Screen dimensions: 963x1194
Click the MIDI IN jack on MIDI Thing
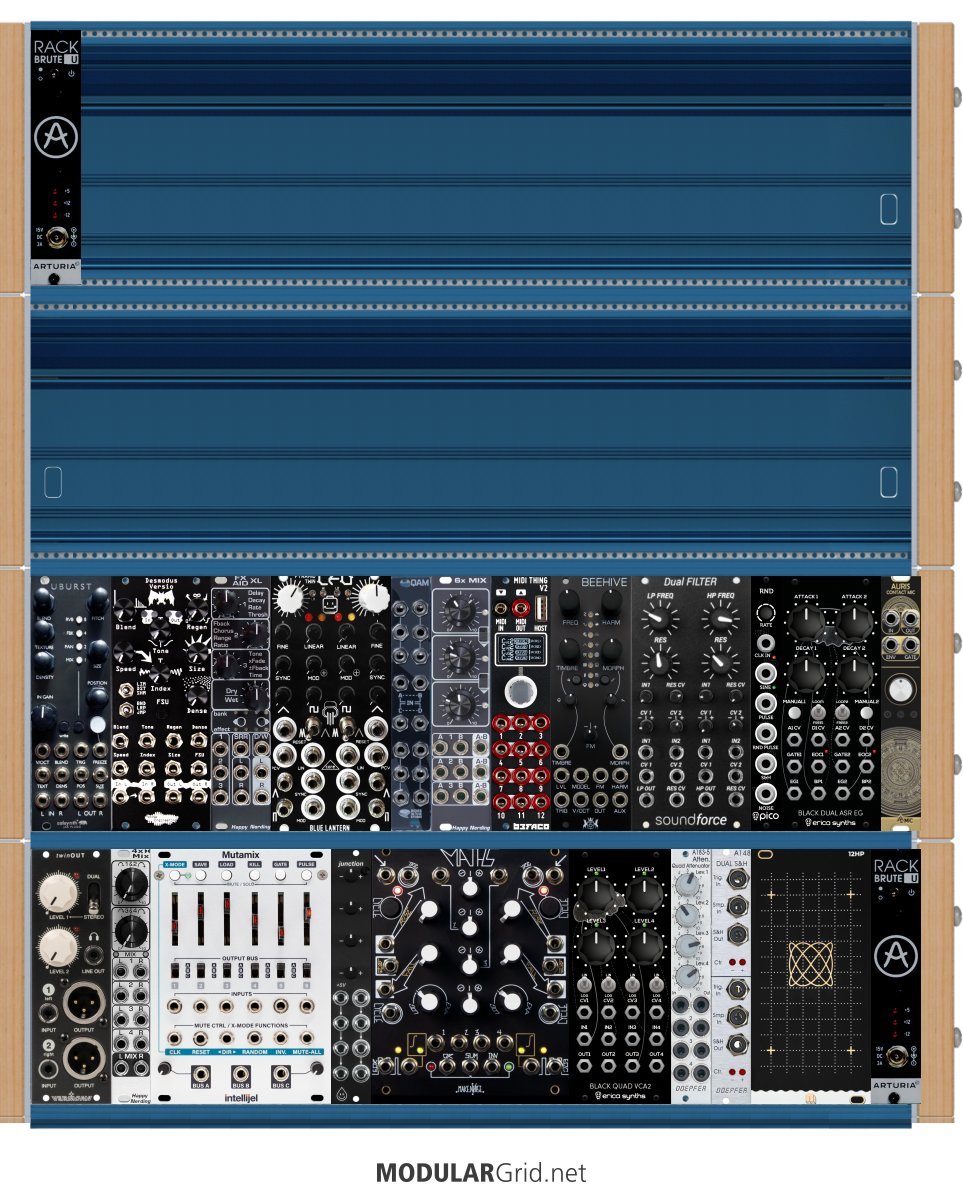pyautogui.click(x=501, y=608)
